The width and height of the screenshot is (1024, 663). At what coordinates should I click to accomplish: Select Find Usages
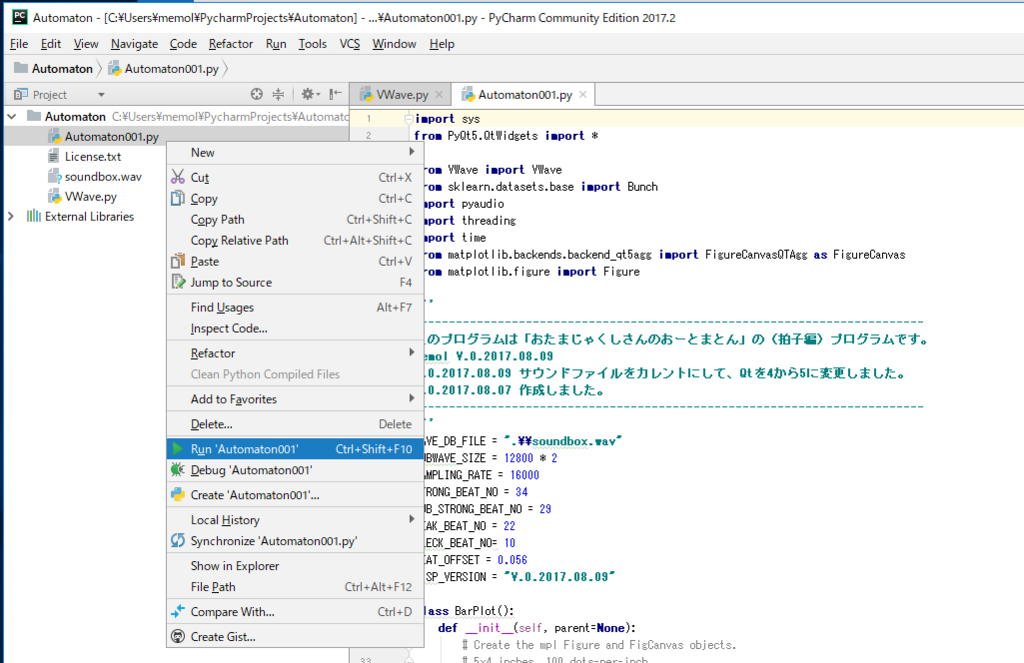(x=295, y=307)
